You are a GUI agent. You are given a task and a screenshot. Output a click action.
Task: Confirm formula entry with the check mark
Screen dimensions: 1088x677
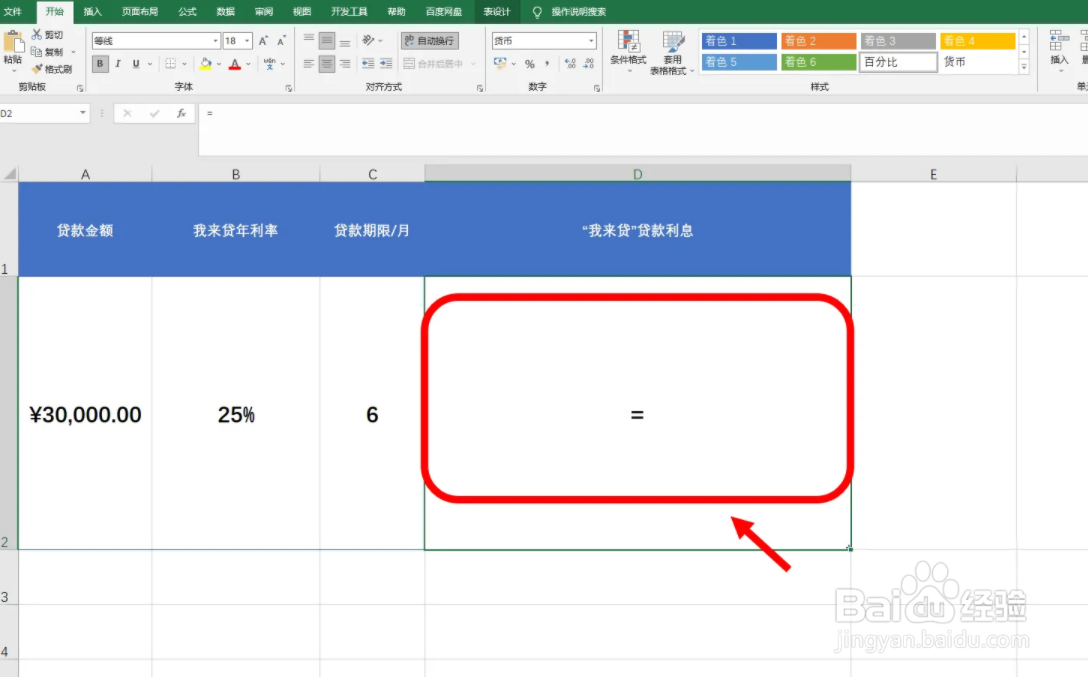[x=154, y=113]
